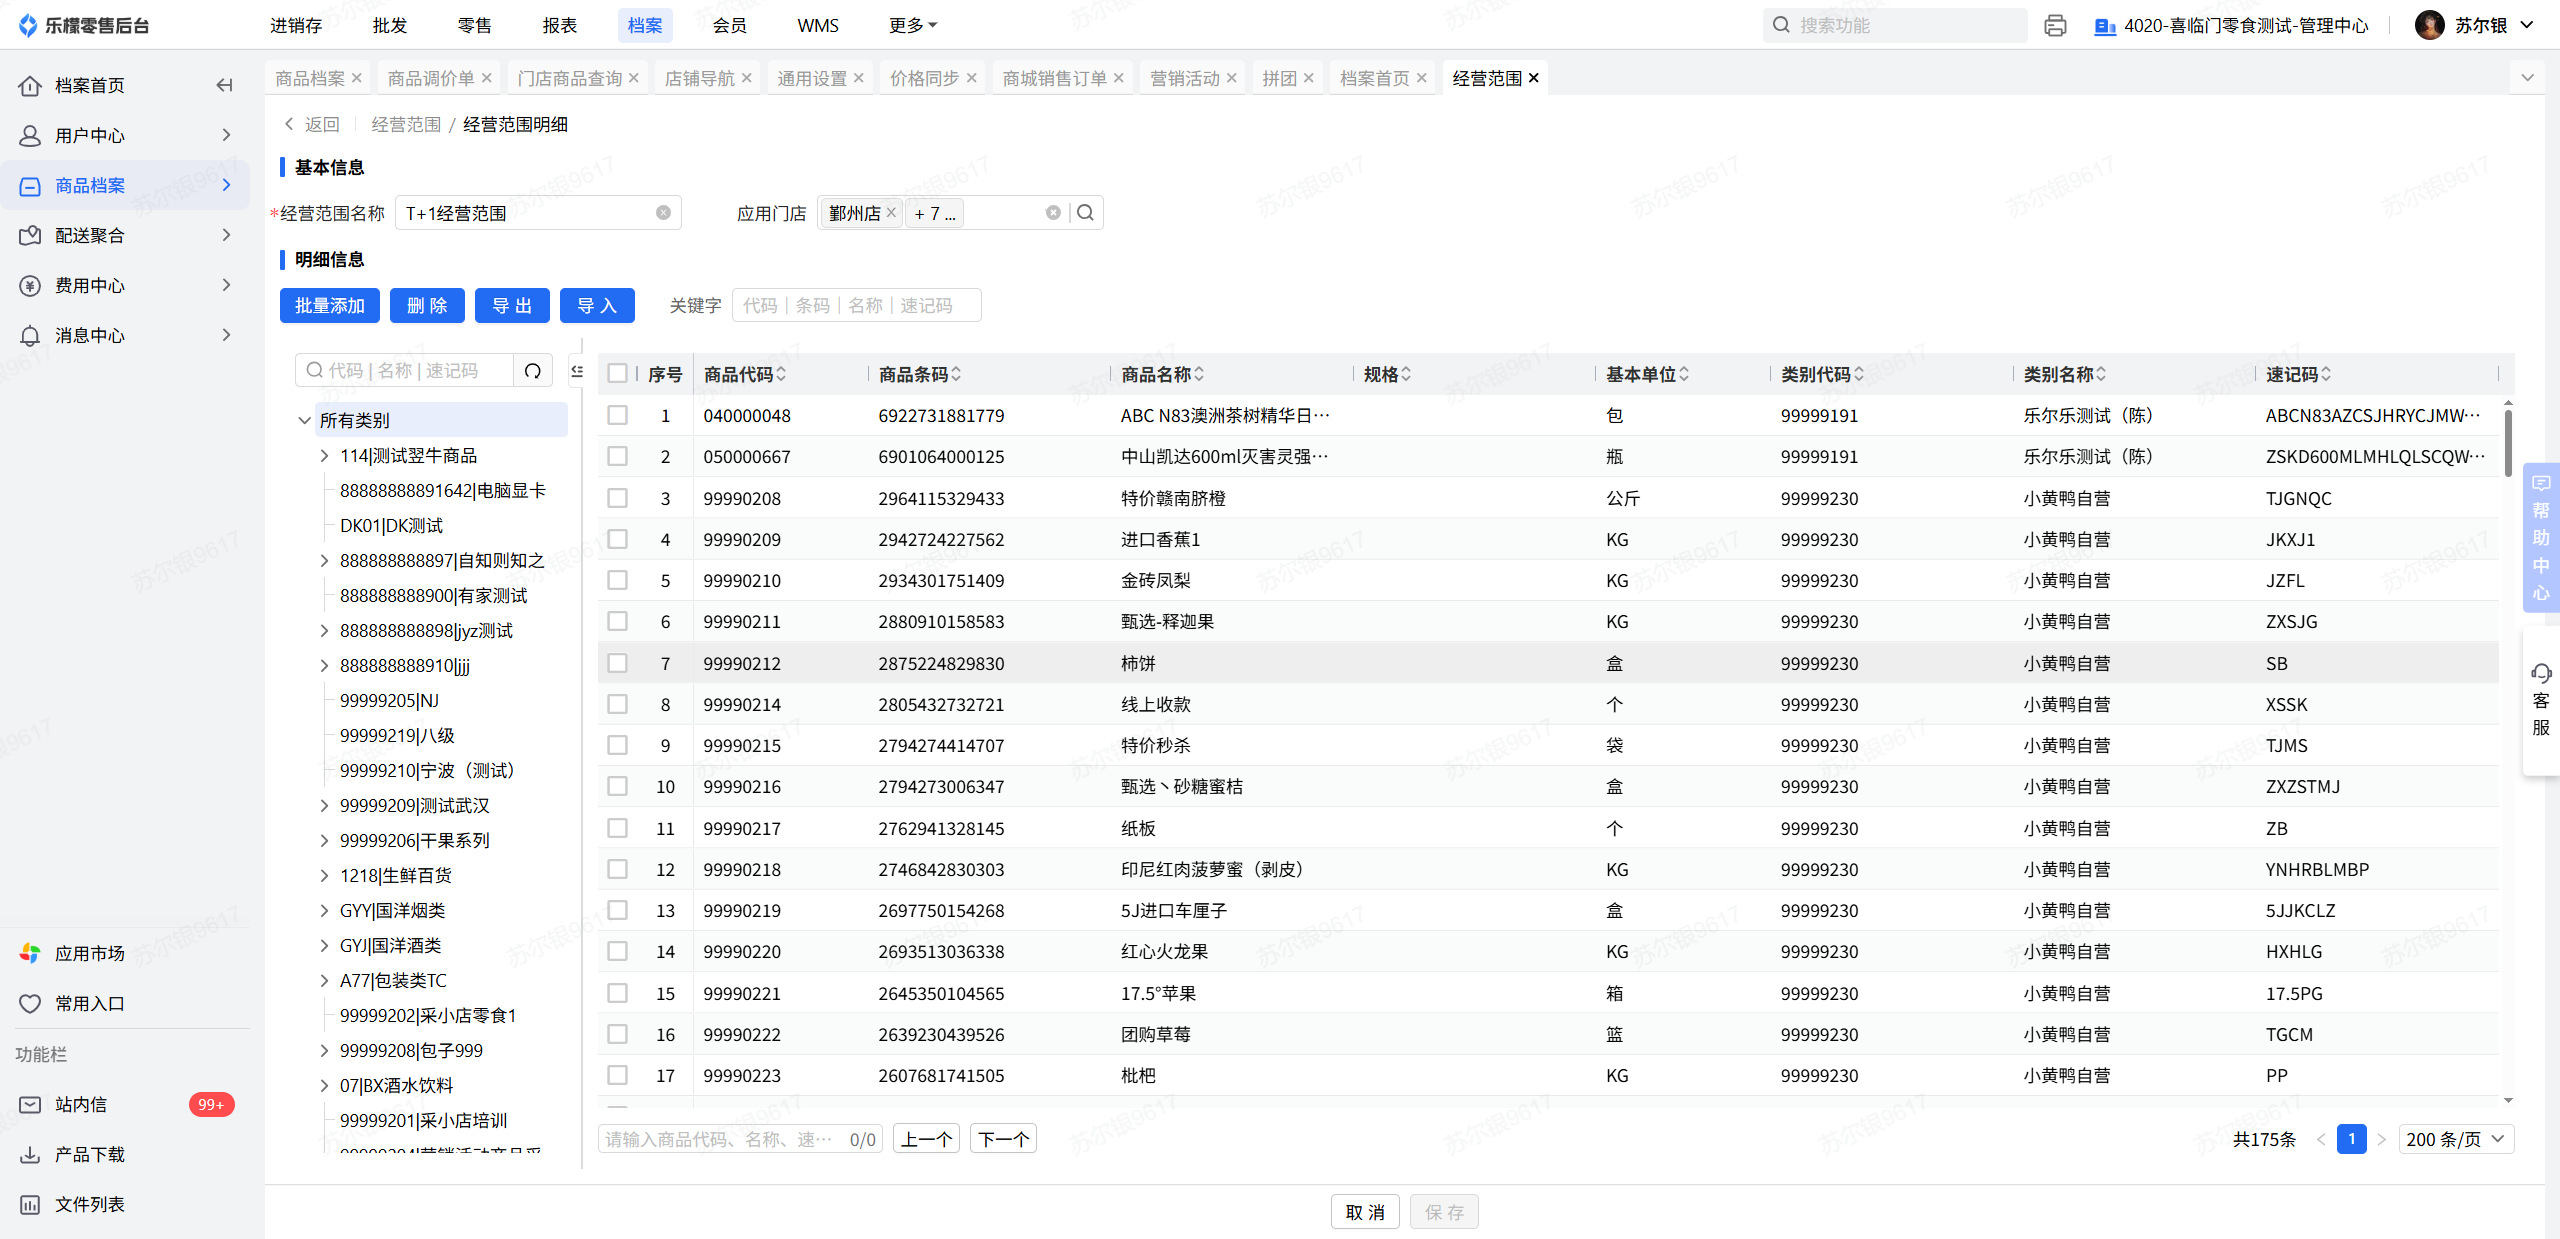Viewport: 2560px width, 1239px height.
Task: Click the 关键字 search input field
Action: 856,306
